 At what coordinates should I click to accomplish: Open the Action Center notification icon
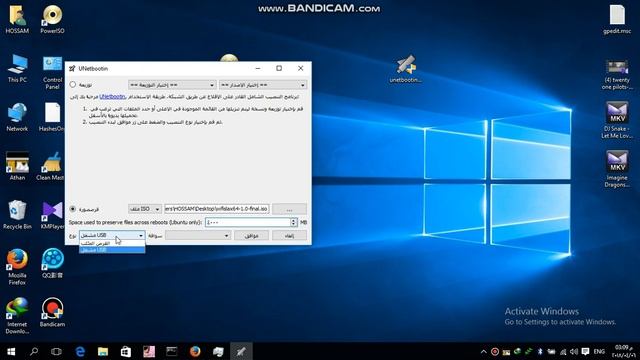[x=585, y=351]
